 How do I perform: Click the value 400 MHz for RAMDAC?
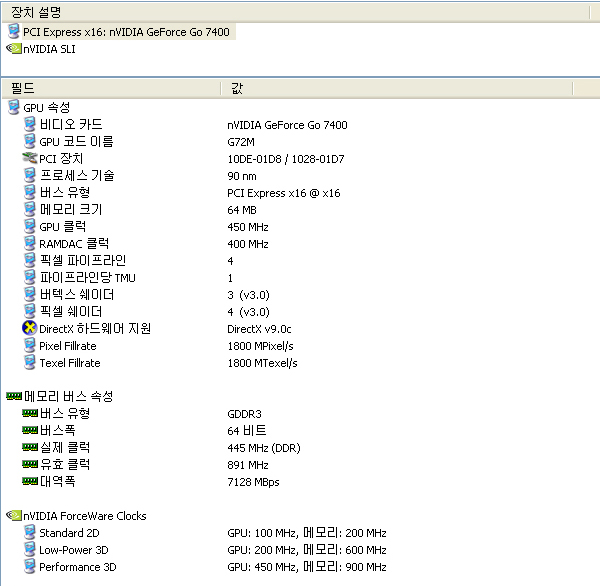[248, 244]
